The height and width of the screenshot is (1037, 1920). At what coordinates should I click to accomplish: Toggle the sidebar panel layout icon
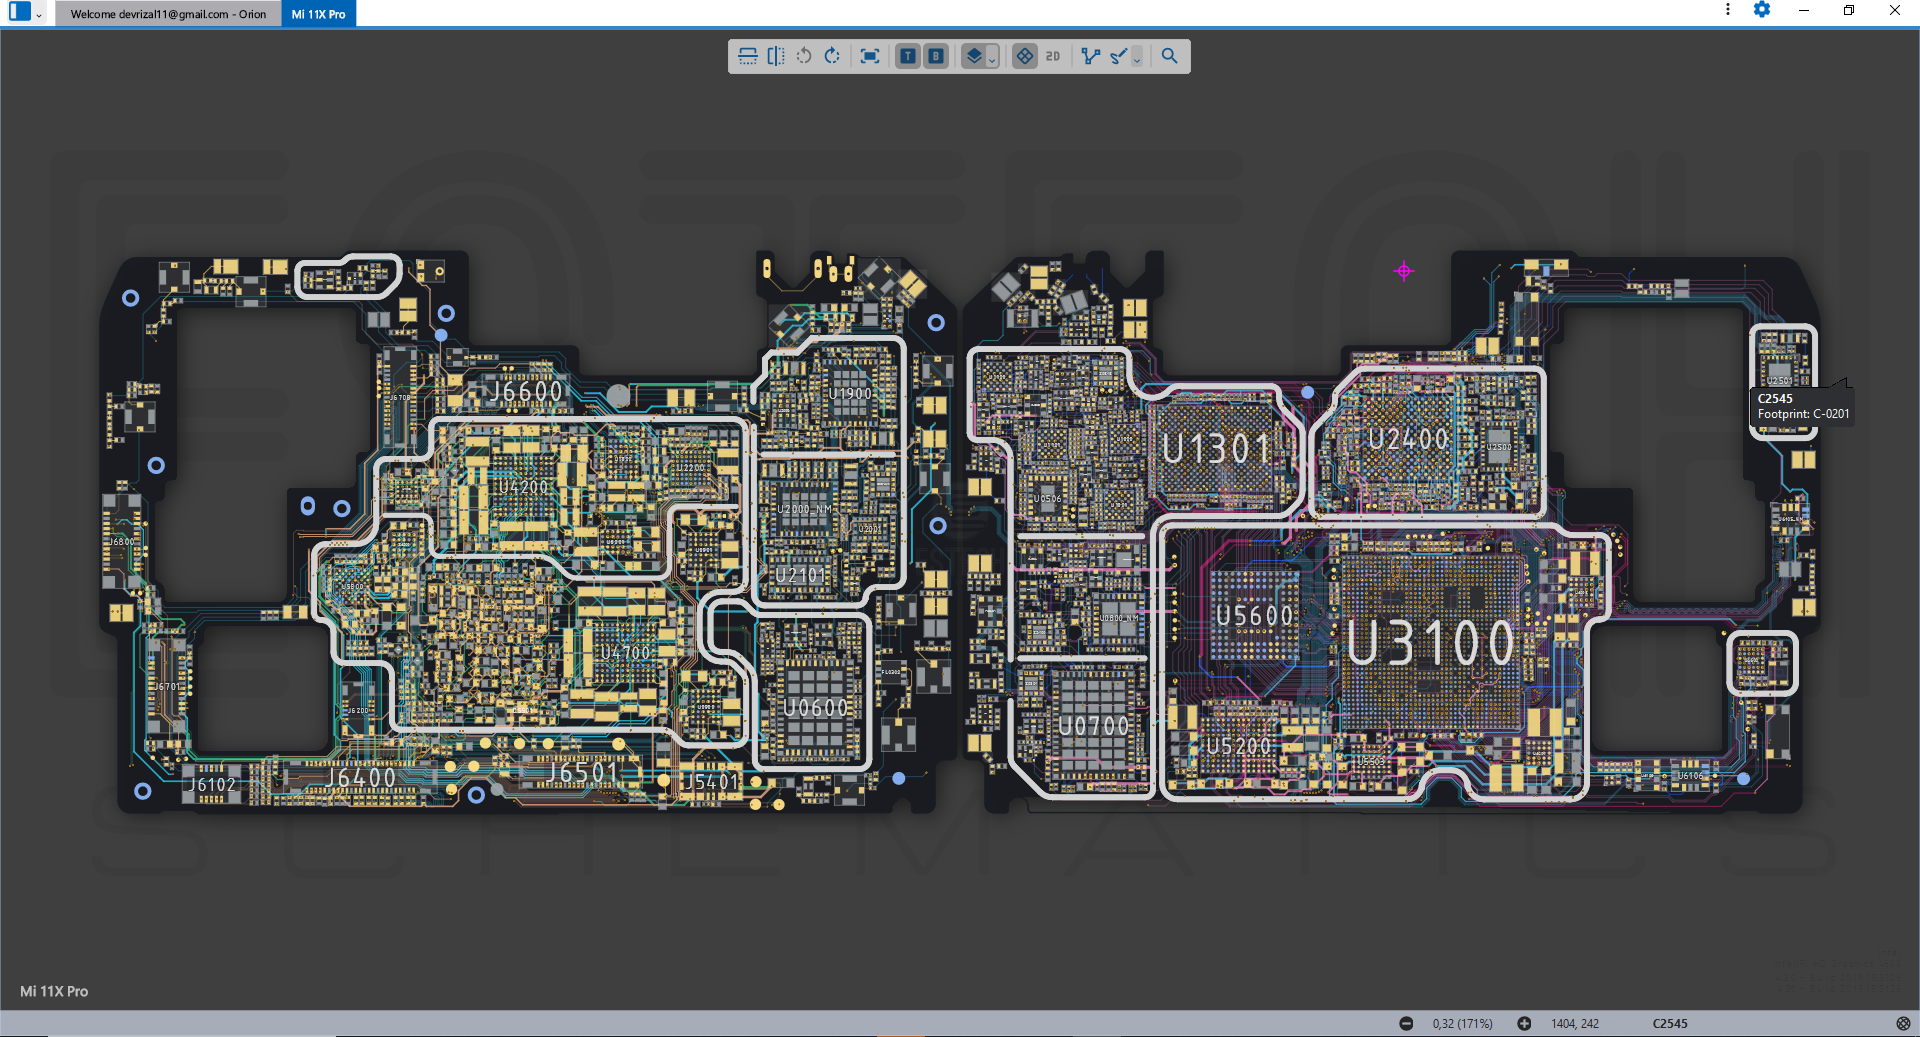(20, 11)
